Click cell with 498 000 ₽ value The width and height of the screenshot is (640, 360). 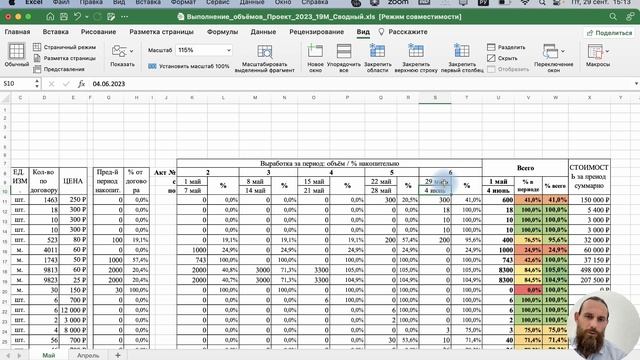[589, 270]
